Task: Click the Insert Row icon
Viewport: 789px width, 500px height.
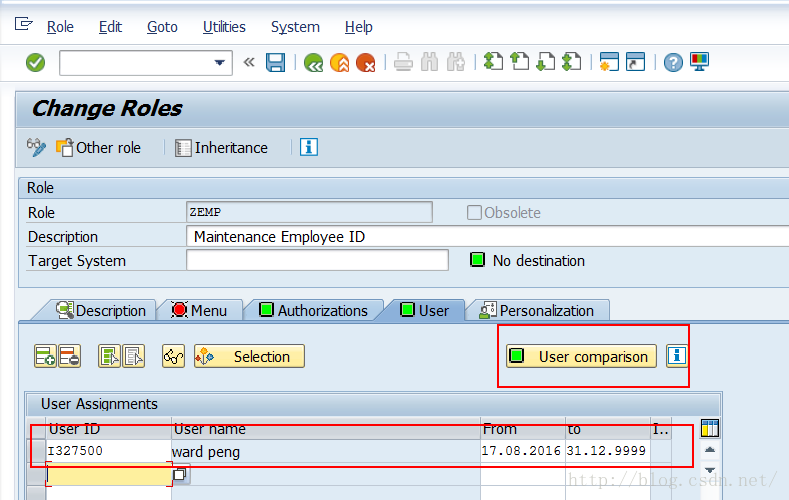Action: pos(45,356)
